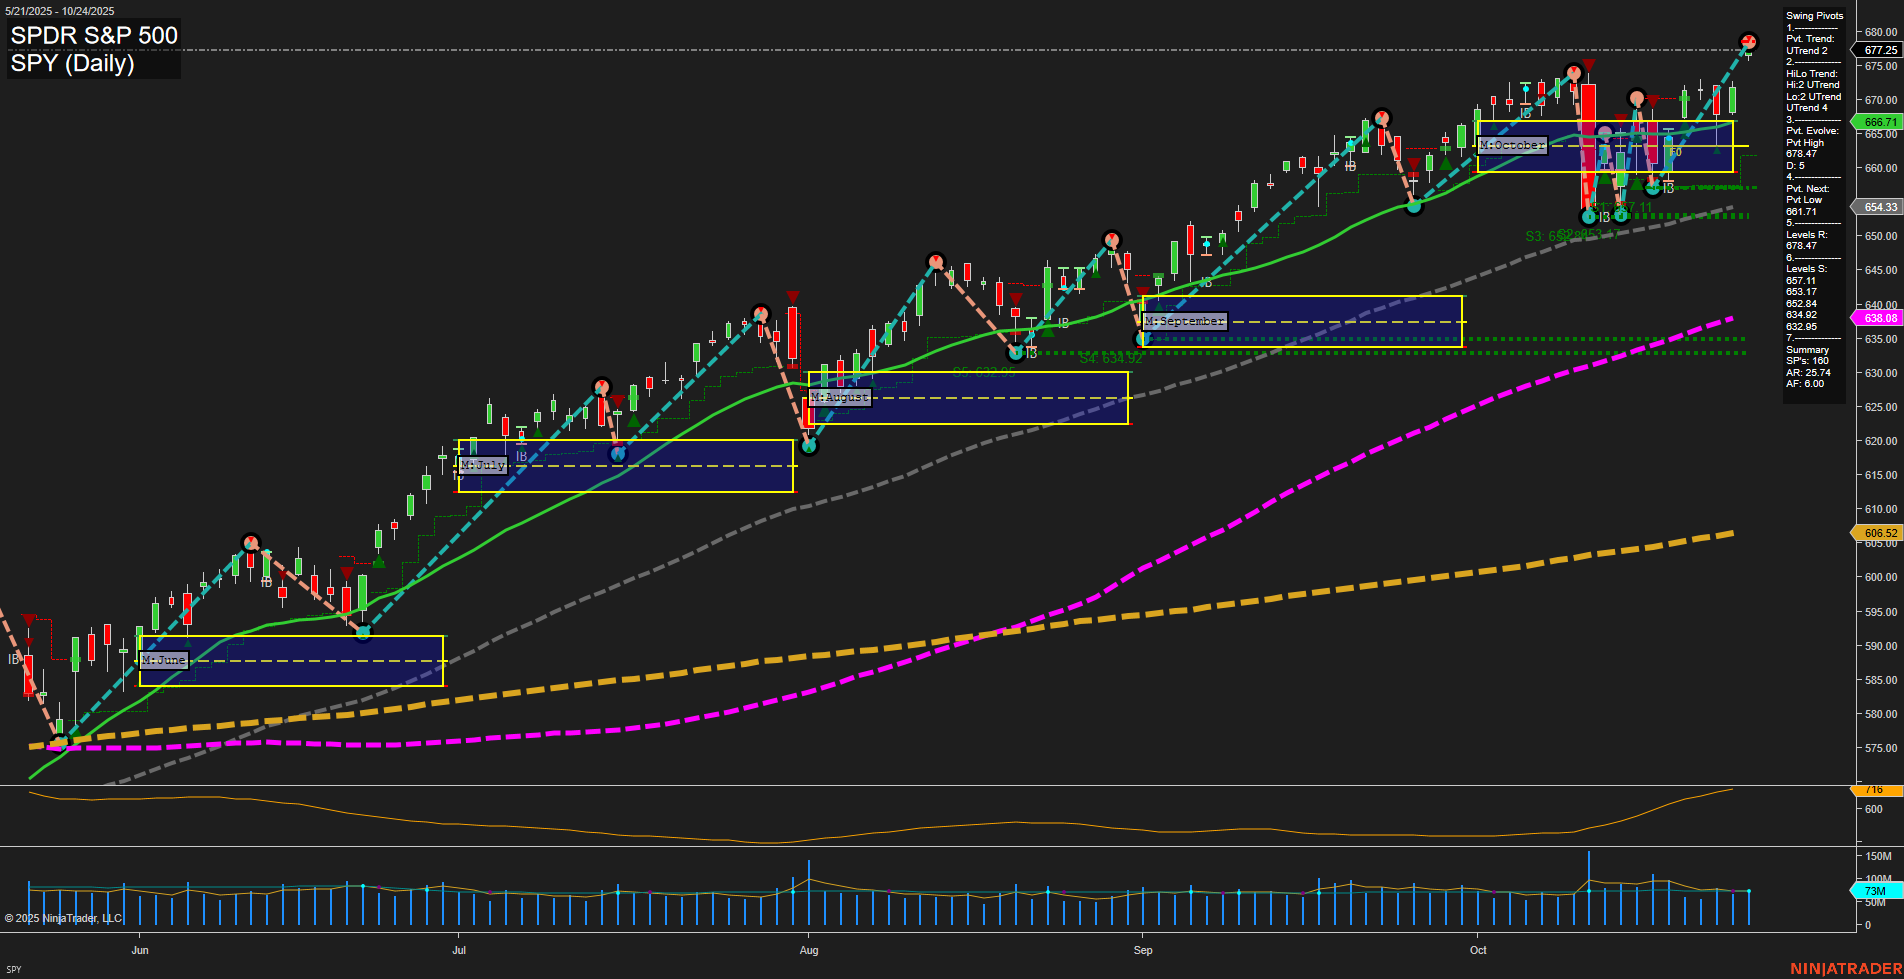Click the gray 654.33 price marker
Screen dimensions: 1904x979
click(1879, 207)
